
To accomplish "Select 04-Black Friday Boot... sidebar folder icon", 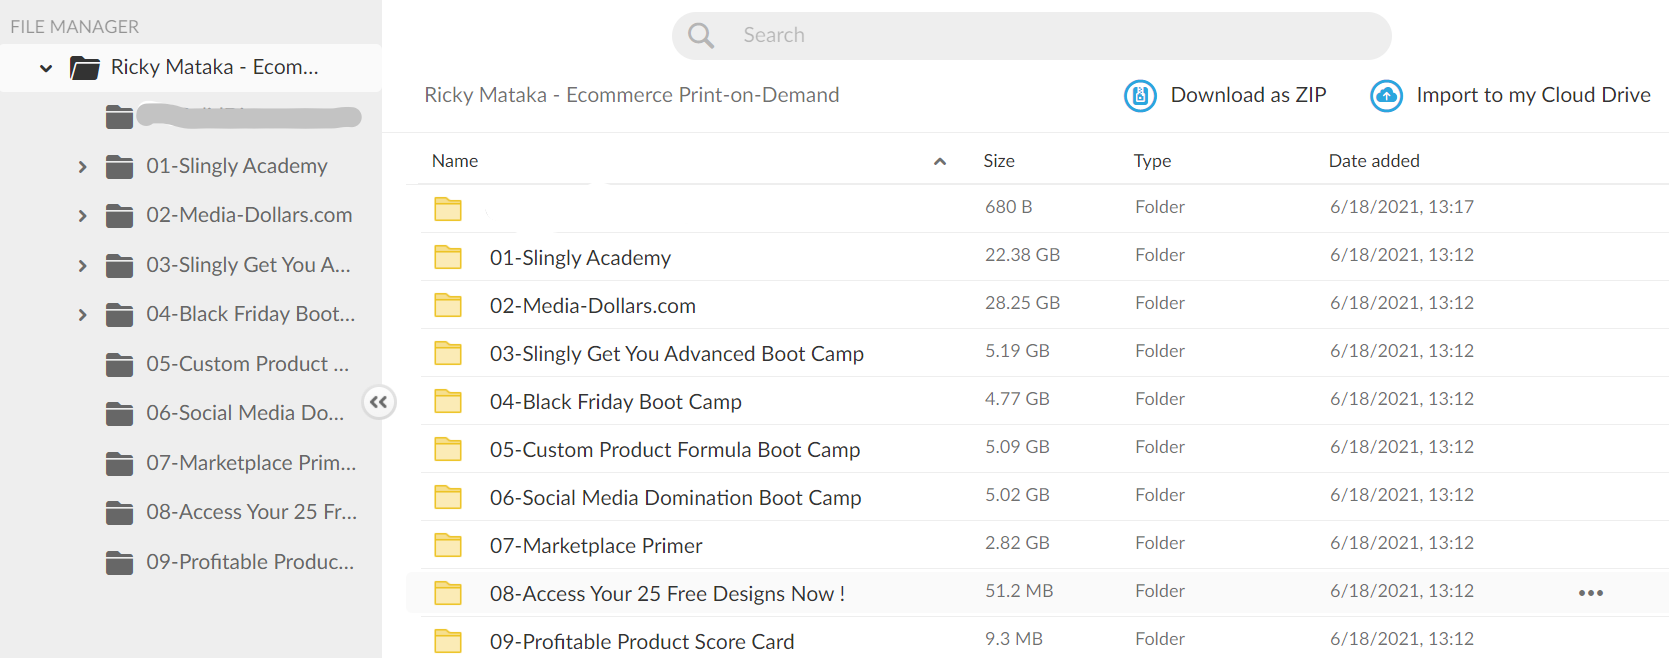I will pyautogui.click(x=120, y=315).
